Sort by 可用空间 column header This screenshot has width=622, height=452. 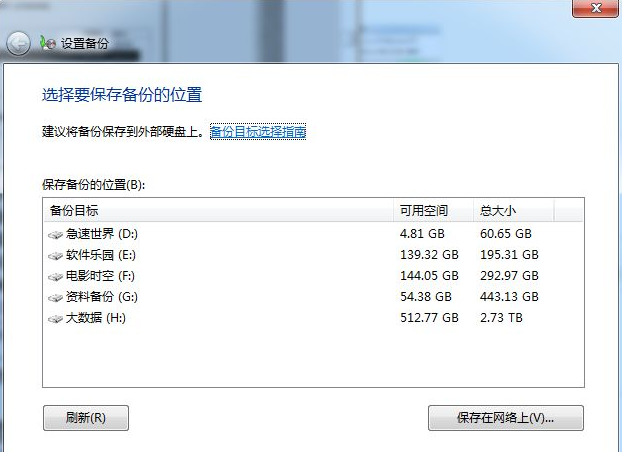[x=434, y=210]
